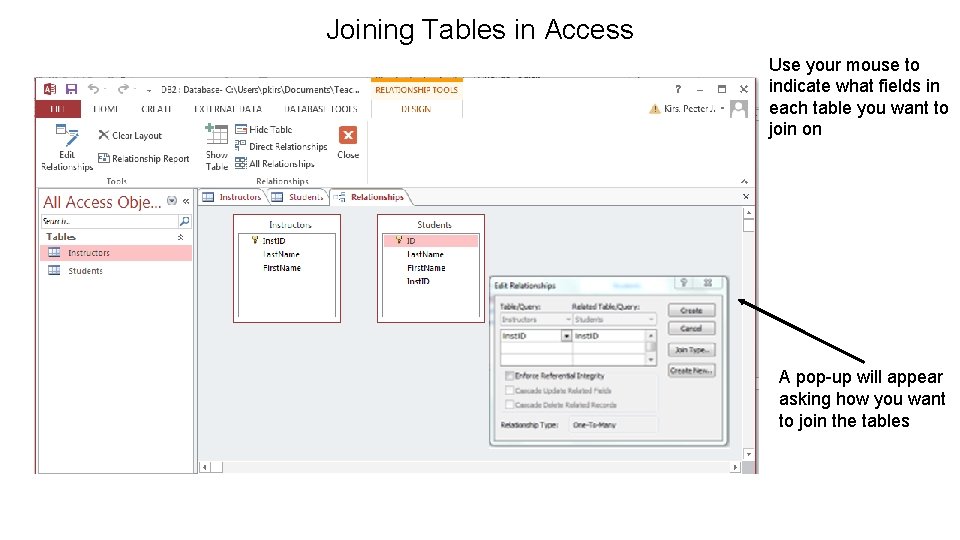Click the Help question mark in title bar
This screenshot has height=540, width=960.
click(678, 89)
